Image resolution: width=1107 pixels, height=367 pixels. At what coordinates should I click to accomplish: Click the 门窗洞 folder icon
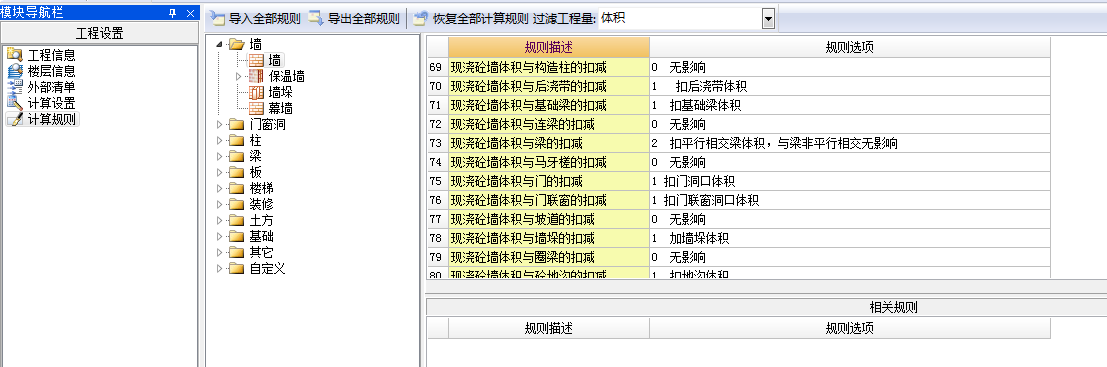coord(237,125)
